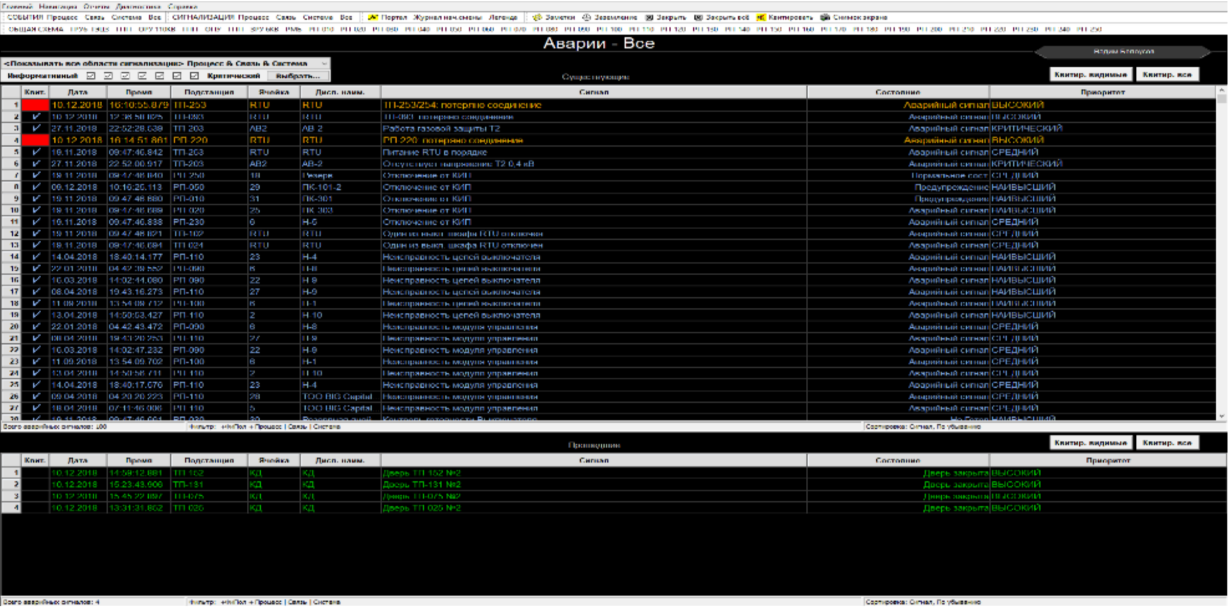Sort upper table by Дата column header
1228x607 pixels.
(x=77, y=91)
